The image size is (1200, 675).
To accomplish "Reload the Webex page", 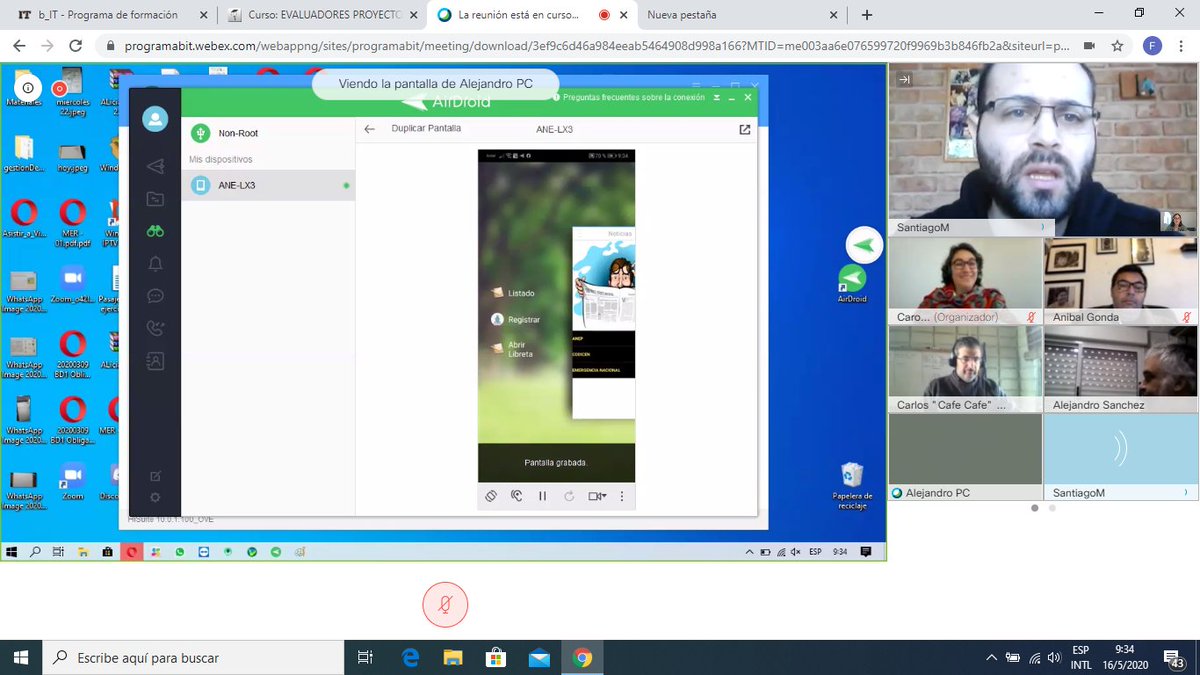I will [x=75, y=46].
